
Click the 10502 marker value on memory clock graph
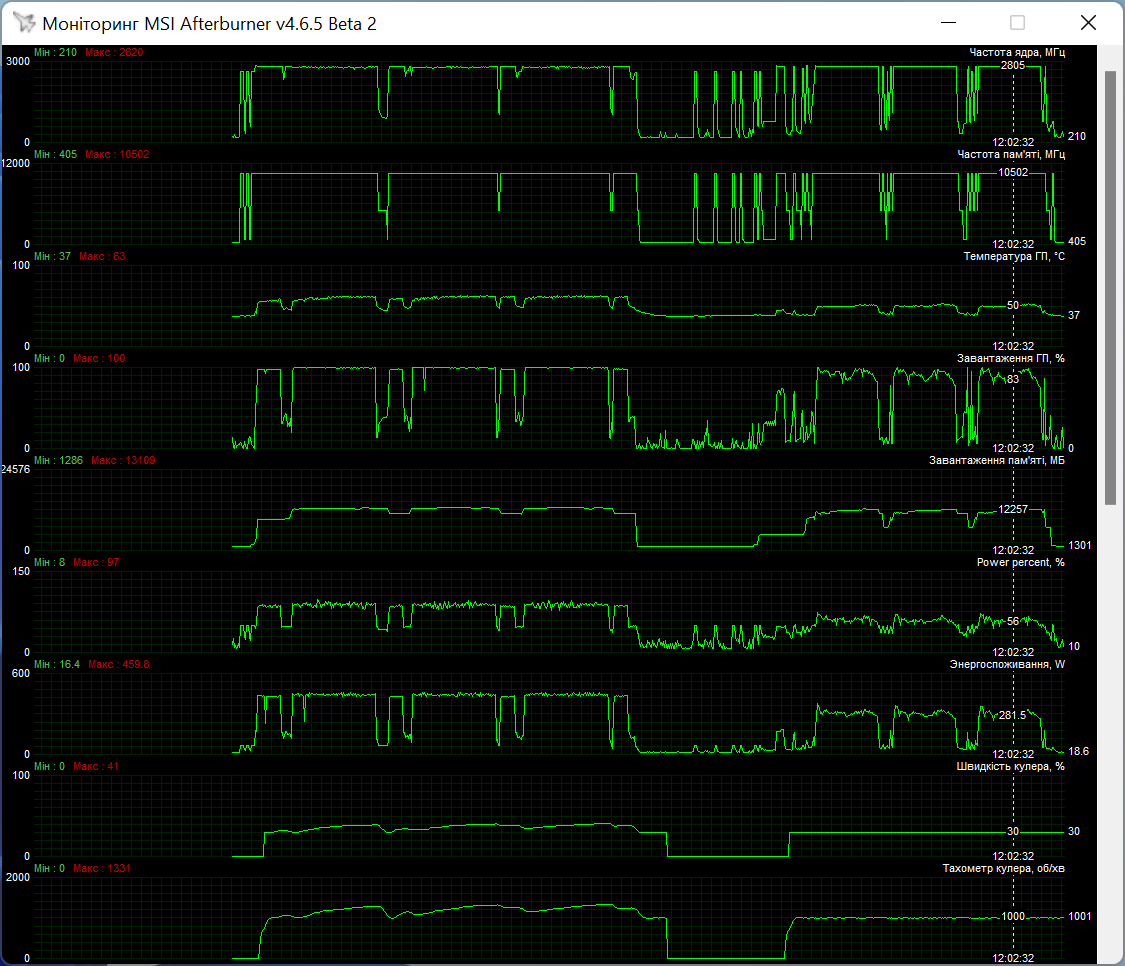coord(1013,172)
